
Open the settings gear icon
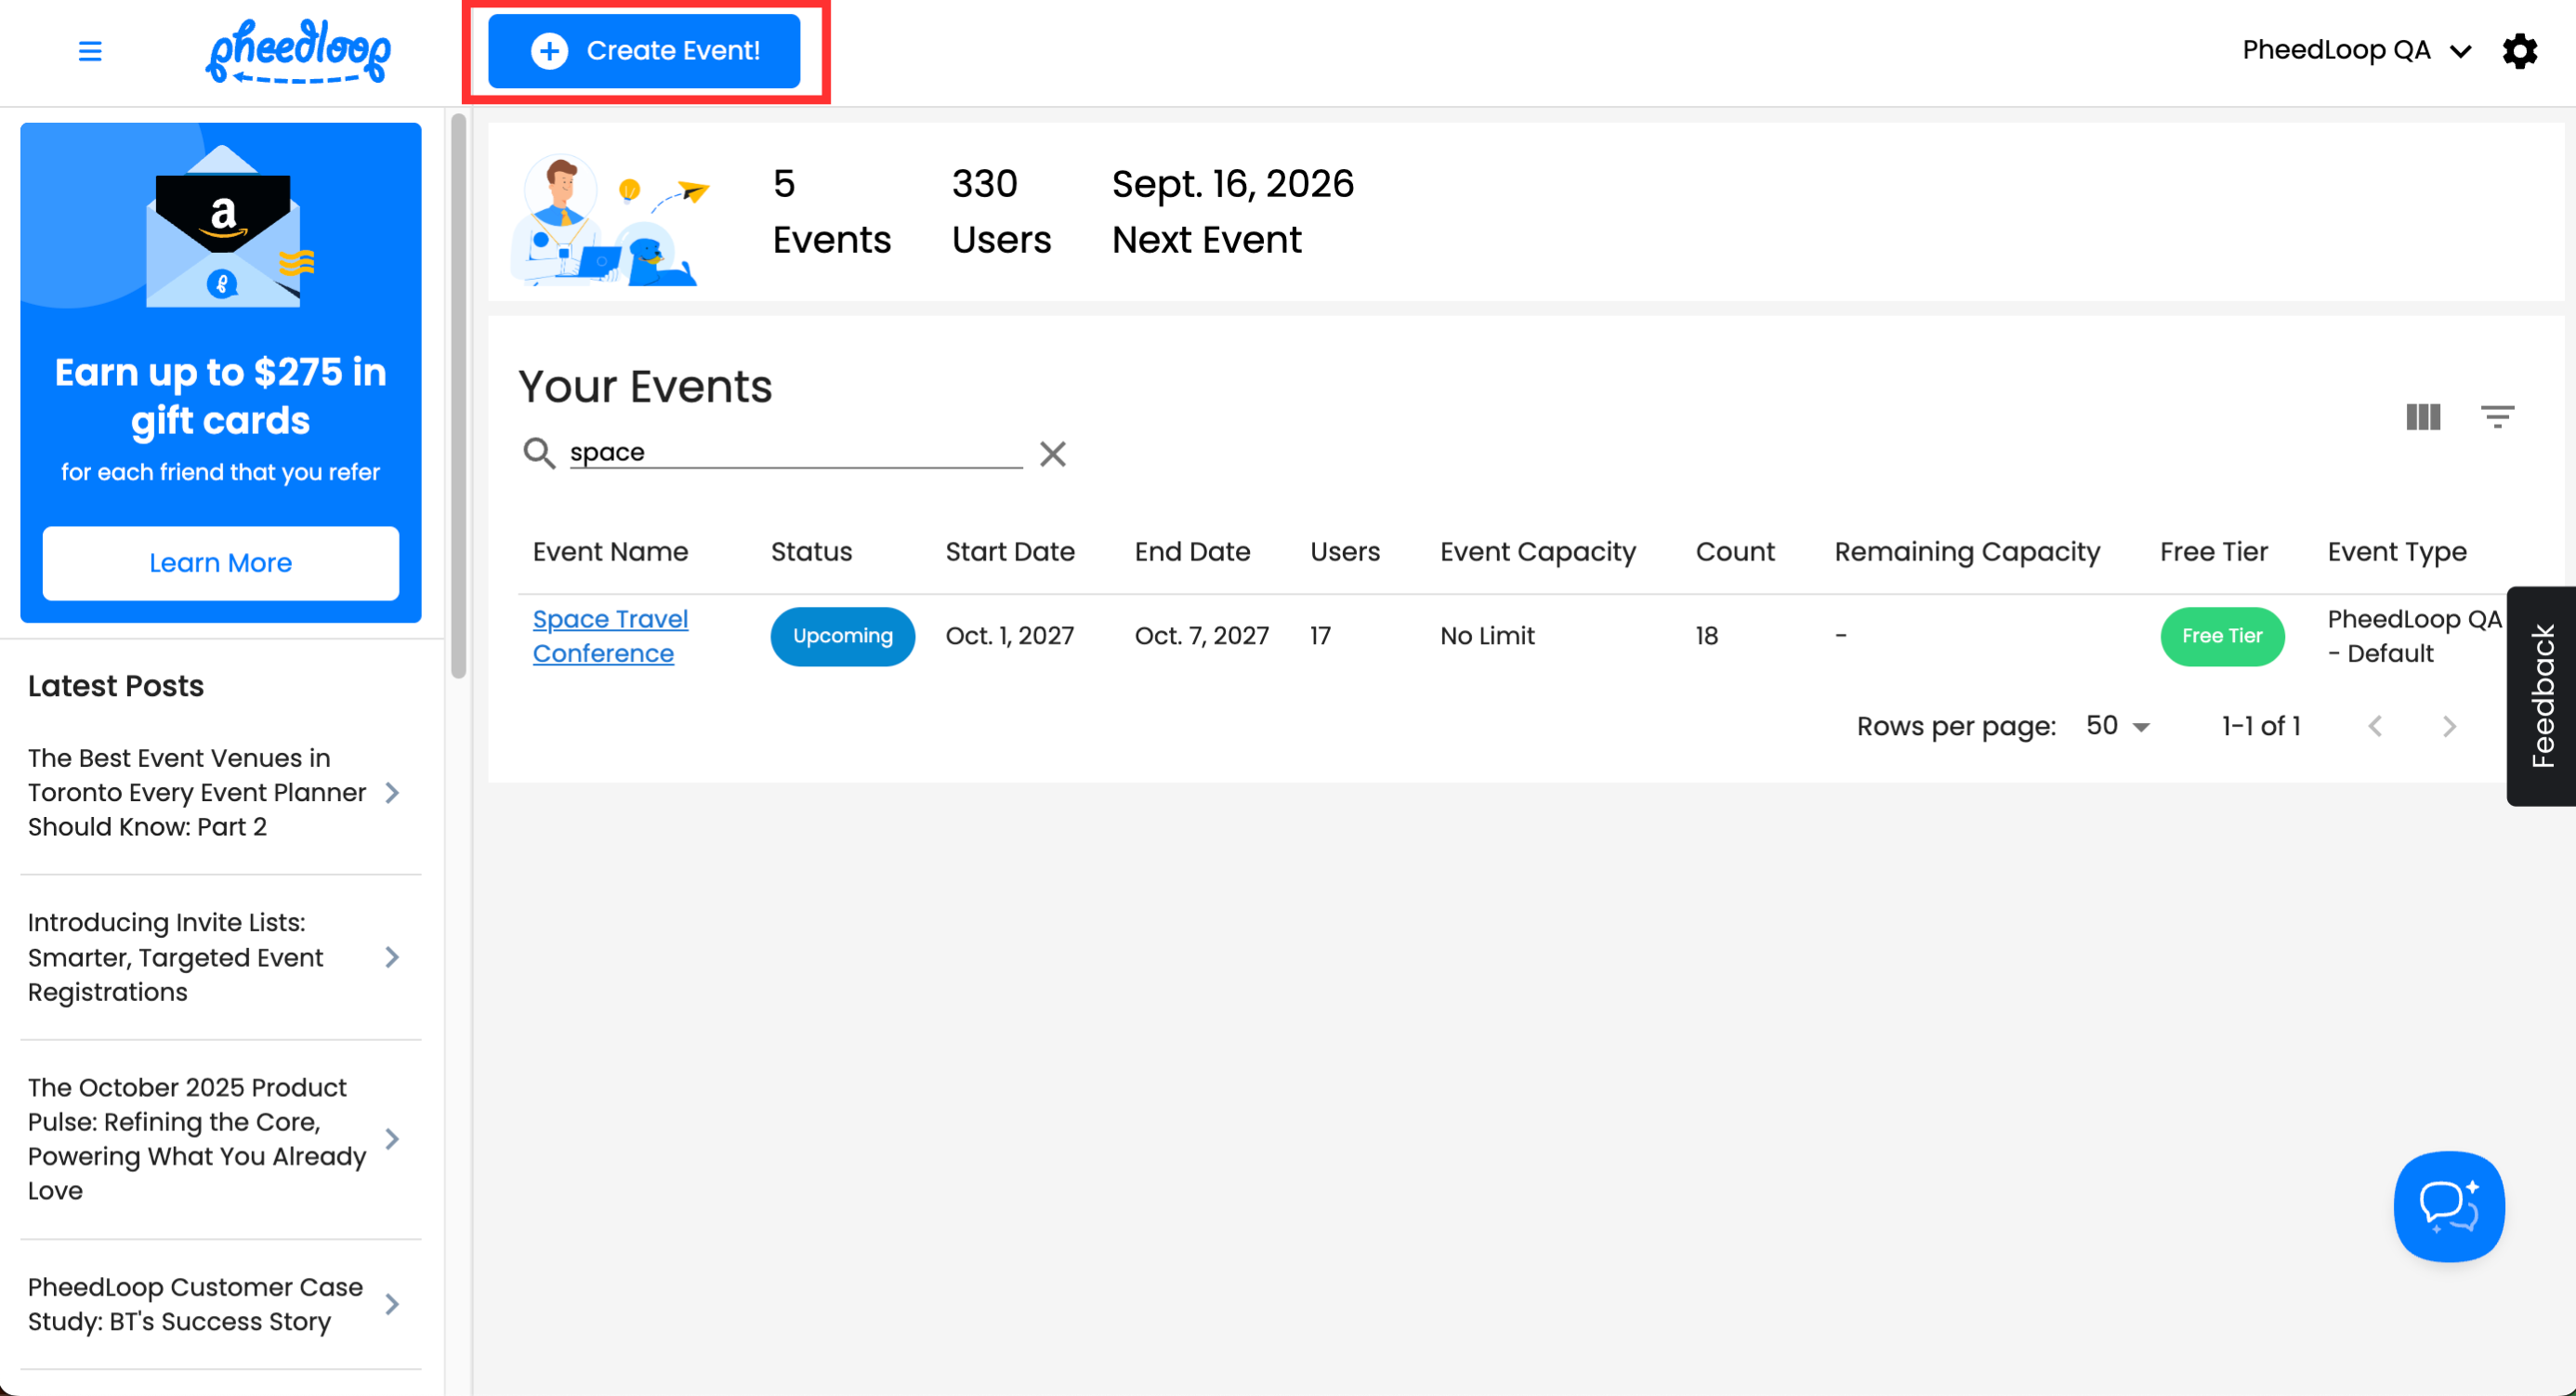(x=2519, y=51)
